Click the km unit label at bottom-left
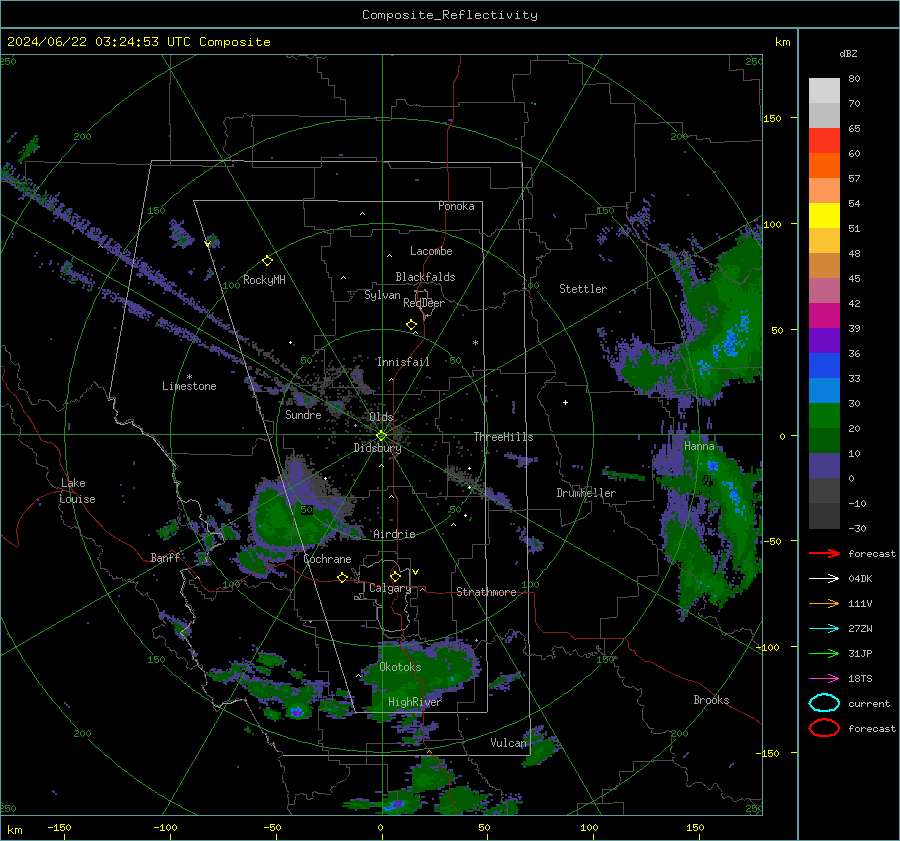This screenshot has width=900, height=841. pos(15,830)
